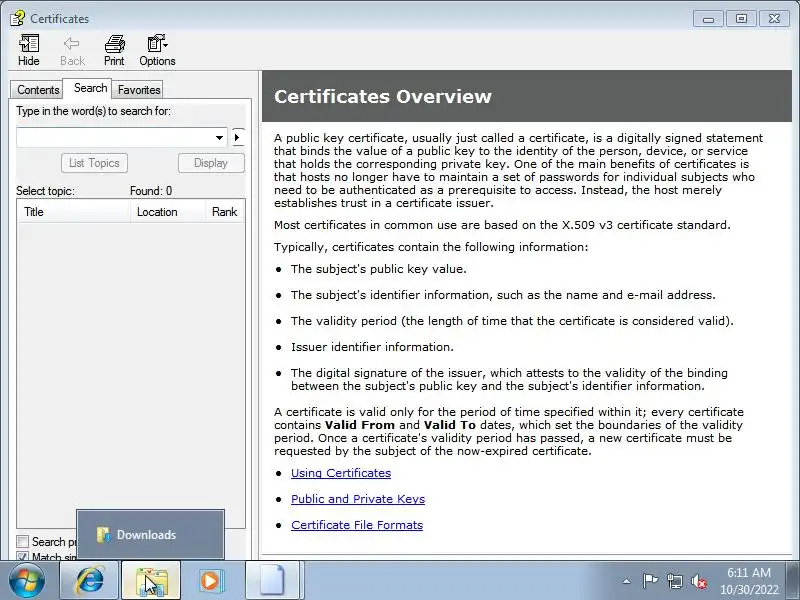Click the List Topics button

click(x=94, y=163)
